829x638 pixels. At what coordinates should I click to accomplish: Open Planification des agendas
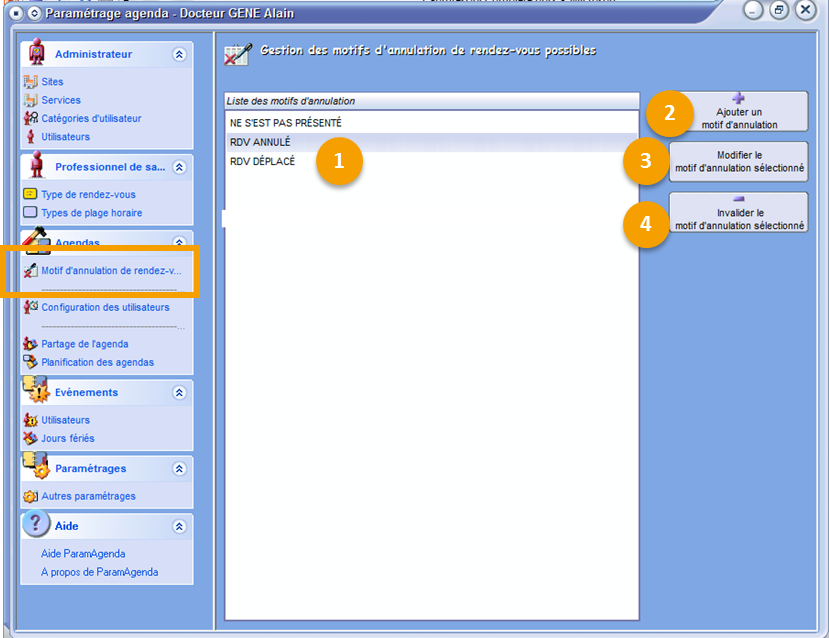(x=97, y=362)
